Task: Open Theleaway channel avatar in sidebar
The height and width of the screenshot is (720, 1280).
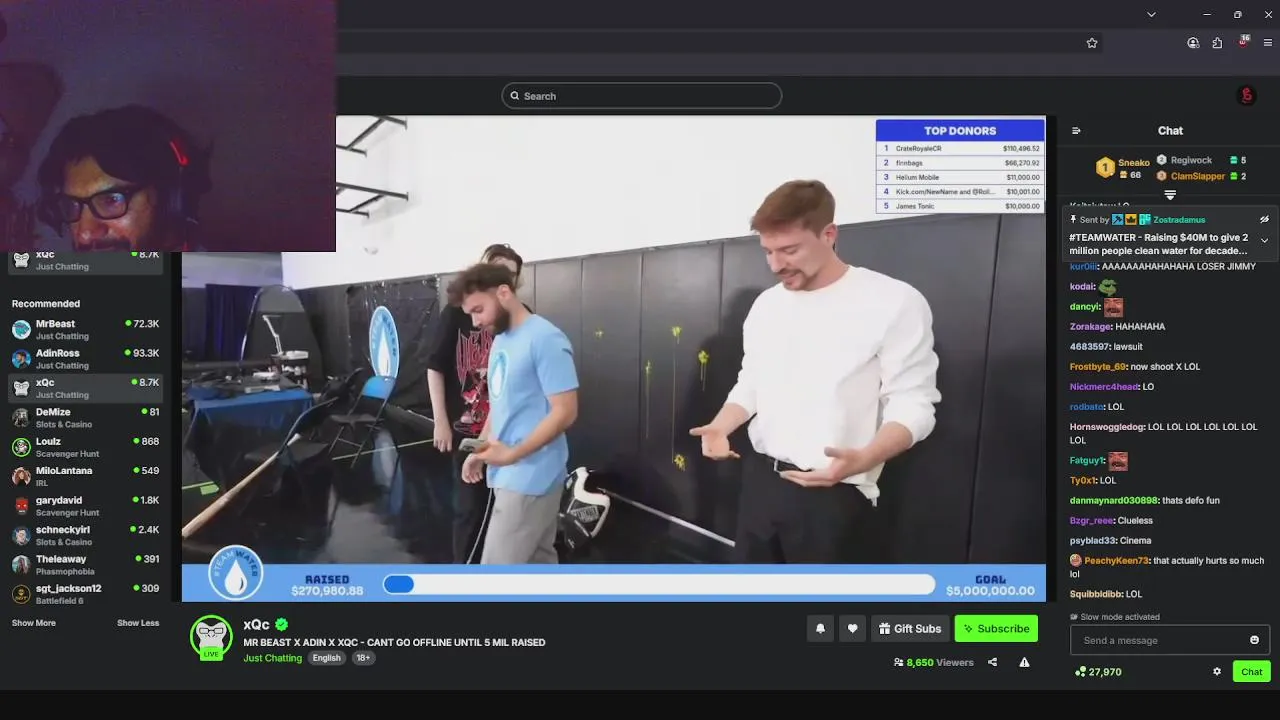Action: [x=21, y=564]
